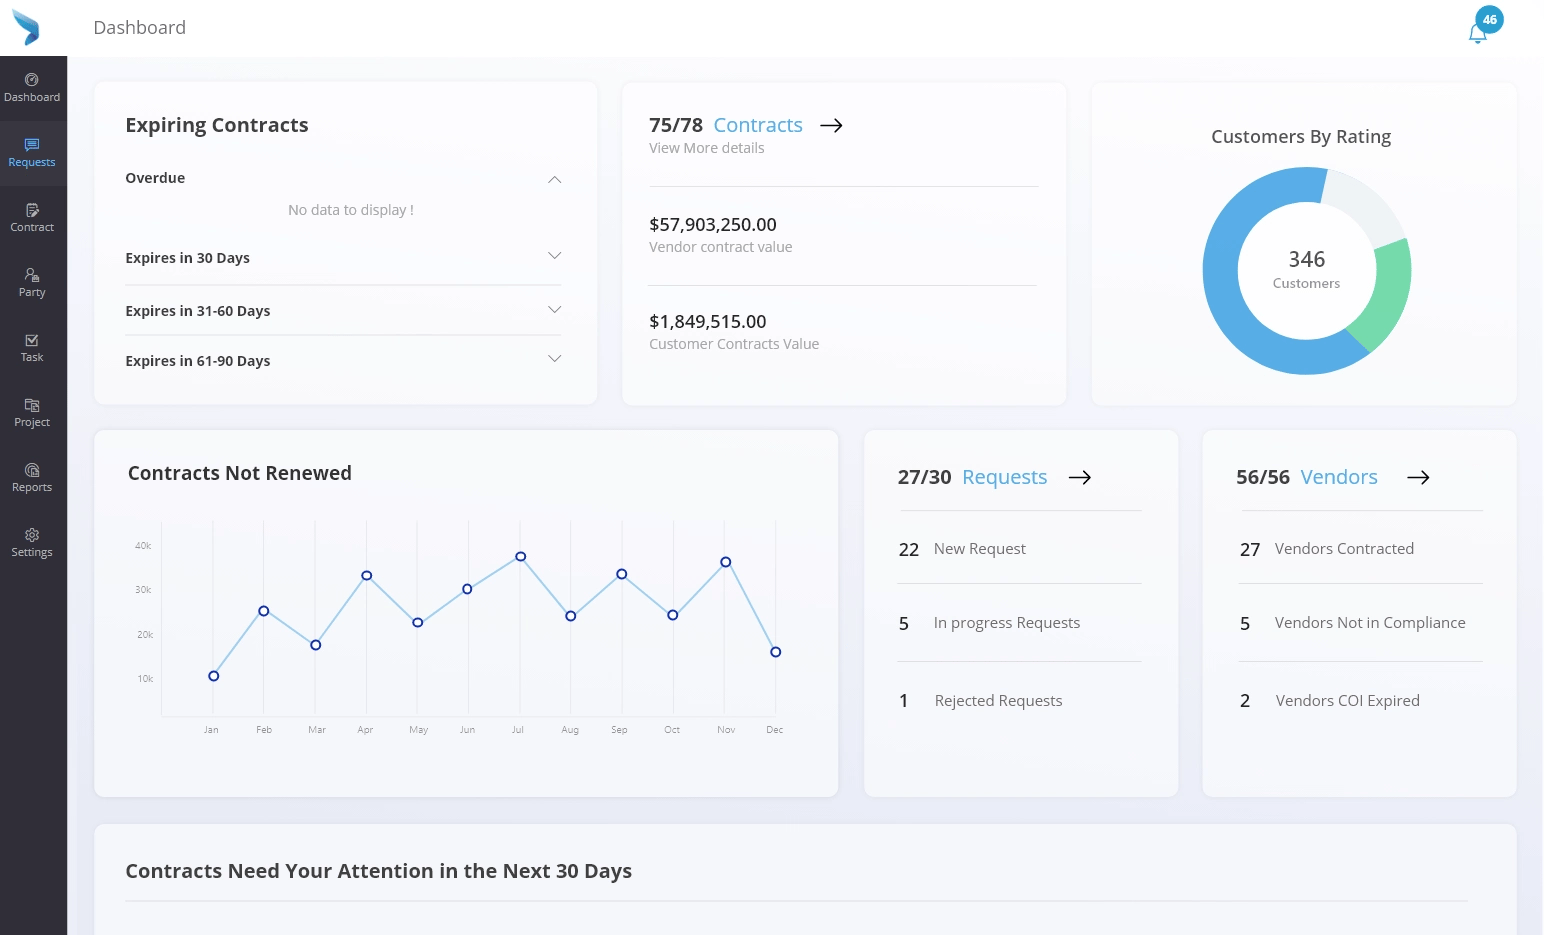Click the app logo in top-left

[x=26, y=28]
